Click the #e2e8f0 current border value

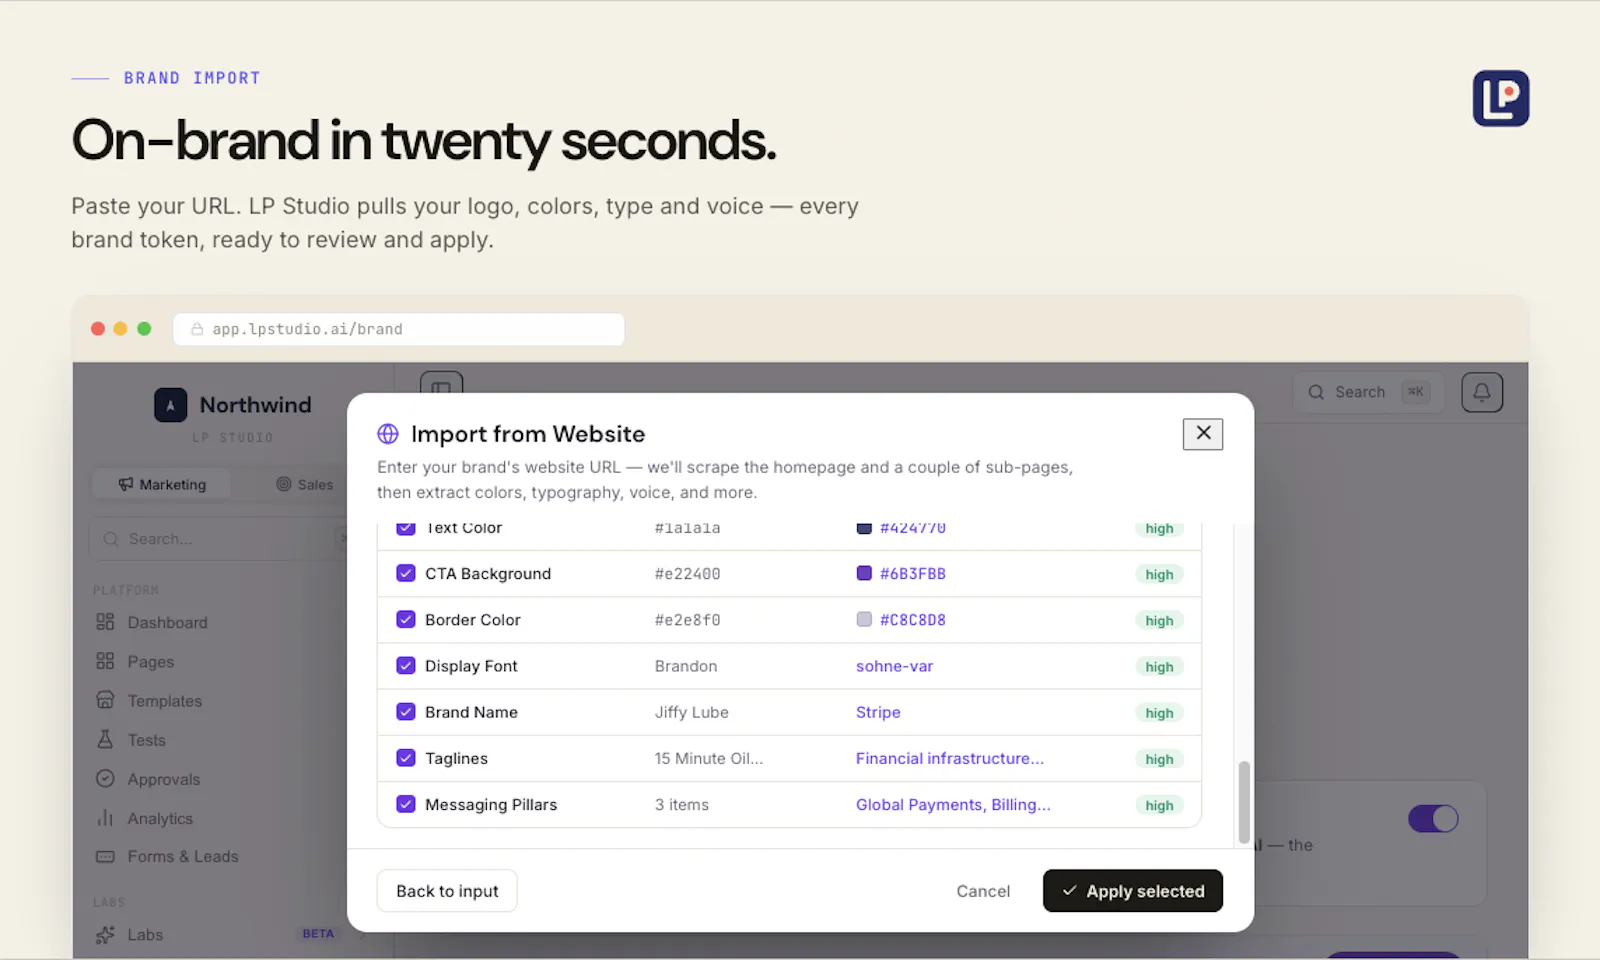pyautogui.click(x=688, y=619)
